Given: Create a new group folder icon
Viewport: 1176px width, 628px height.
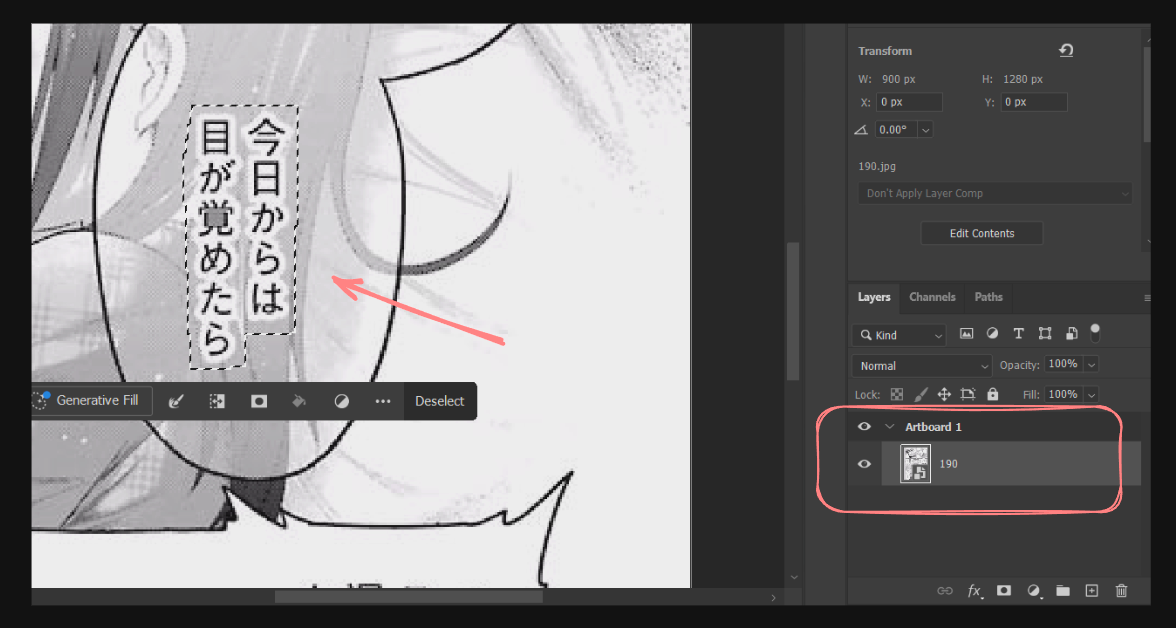Looking at the screenshot, I should tap(1063, 591).
